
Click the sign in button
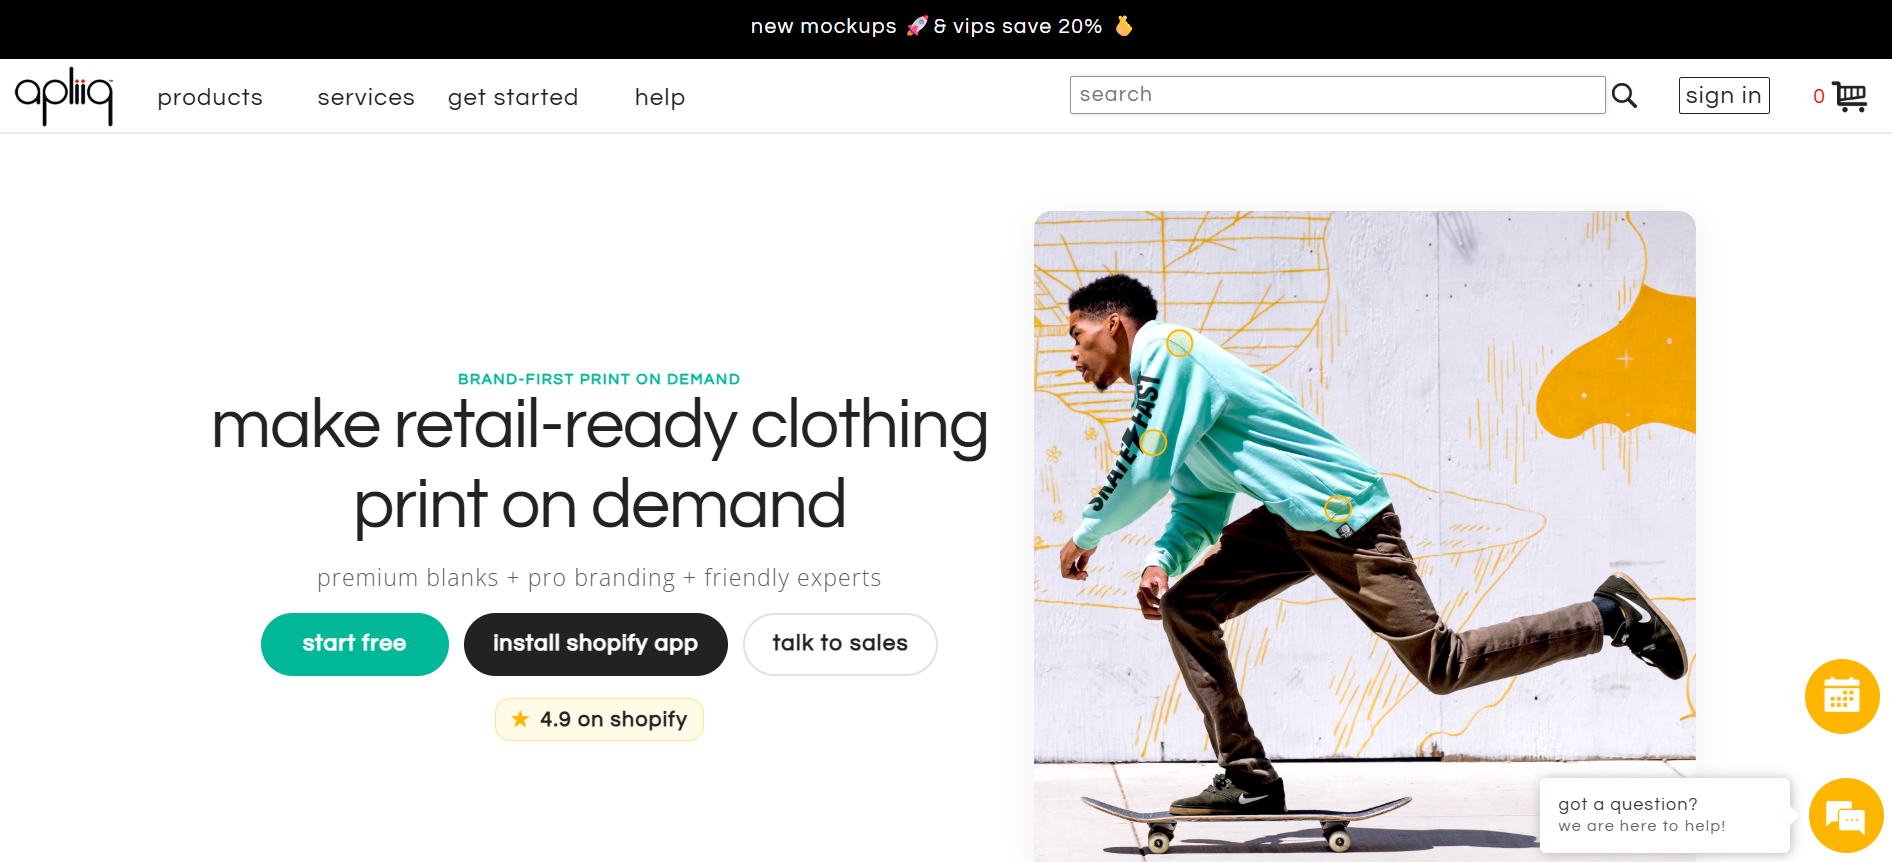(x=1723, y=96)
